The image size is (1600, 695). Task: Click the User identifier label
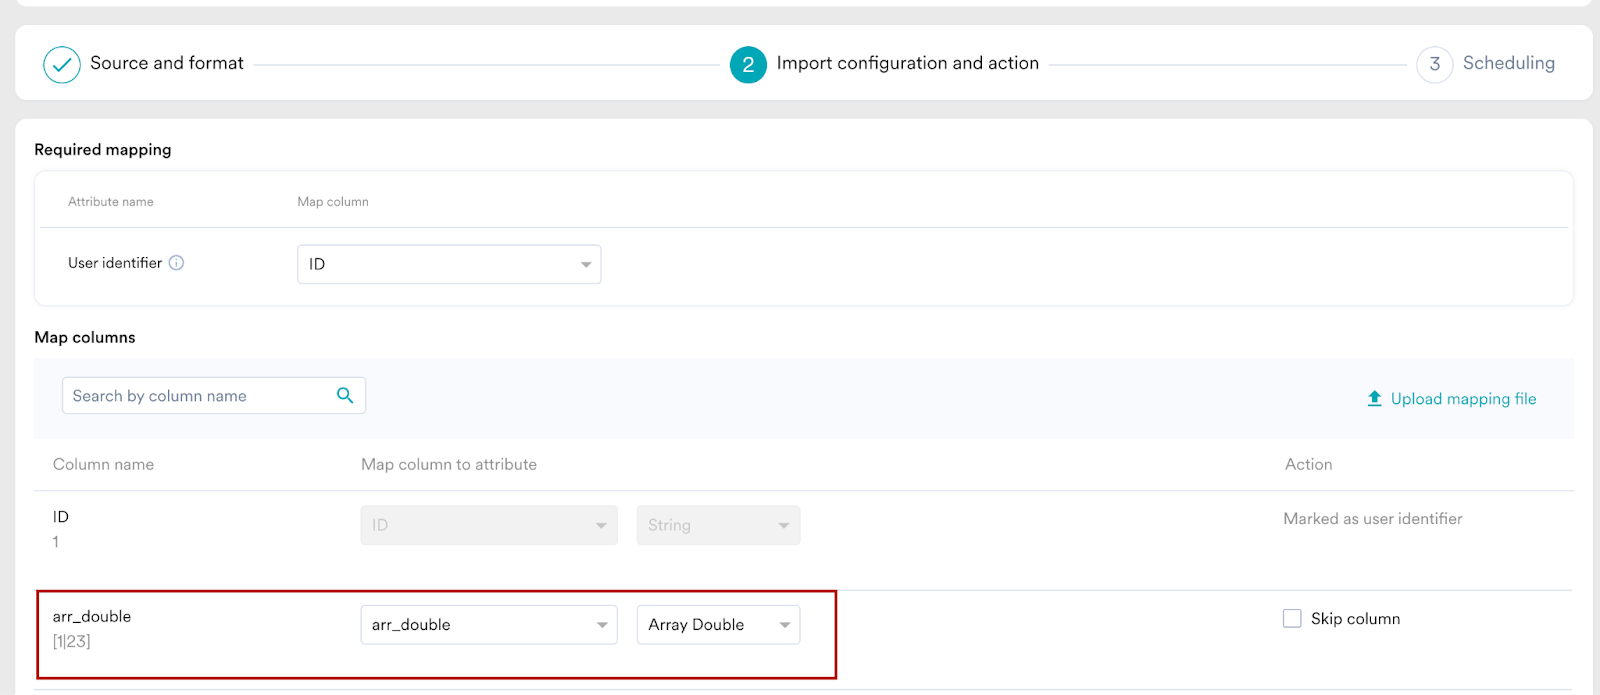click(115, 263)
